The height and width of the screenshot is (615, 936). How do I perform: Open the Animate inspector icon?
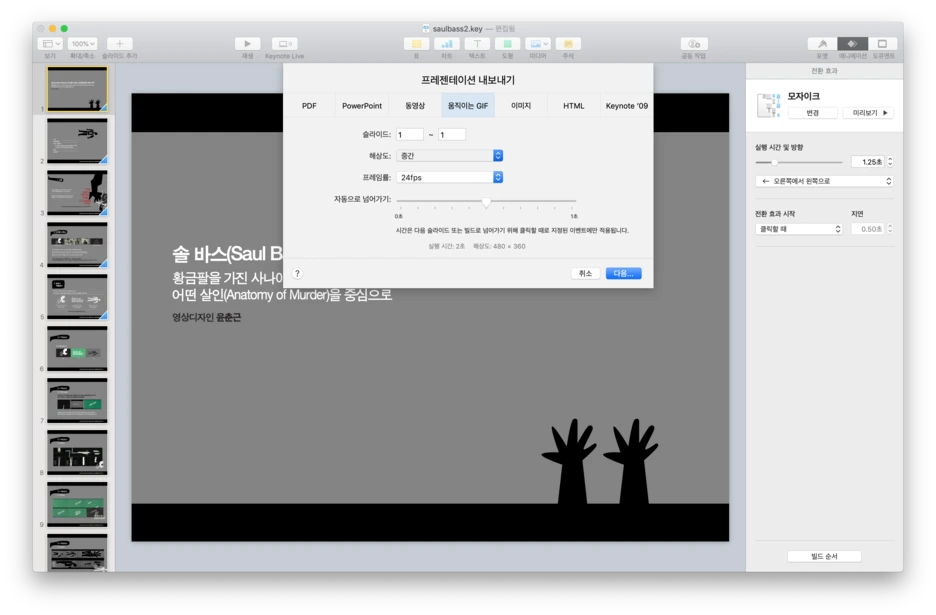852,44
